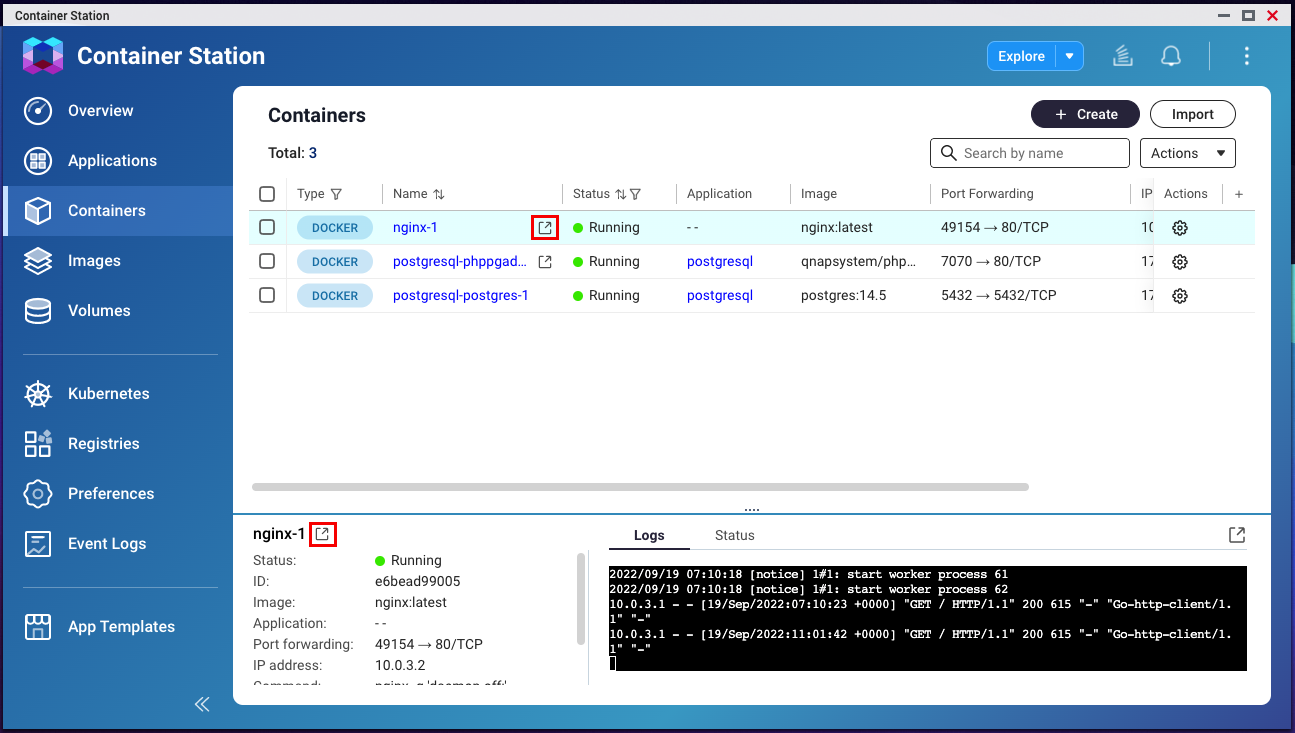Sort containers by Name
Screen dimensions: 1295x733
tap(439, 194)
